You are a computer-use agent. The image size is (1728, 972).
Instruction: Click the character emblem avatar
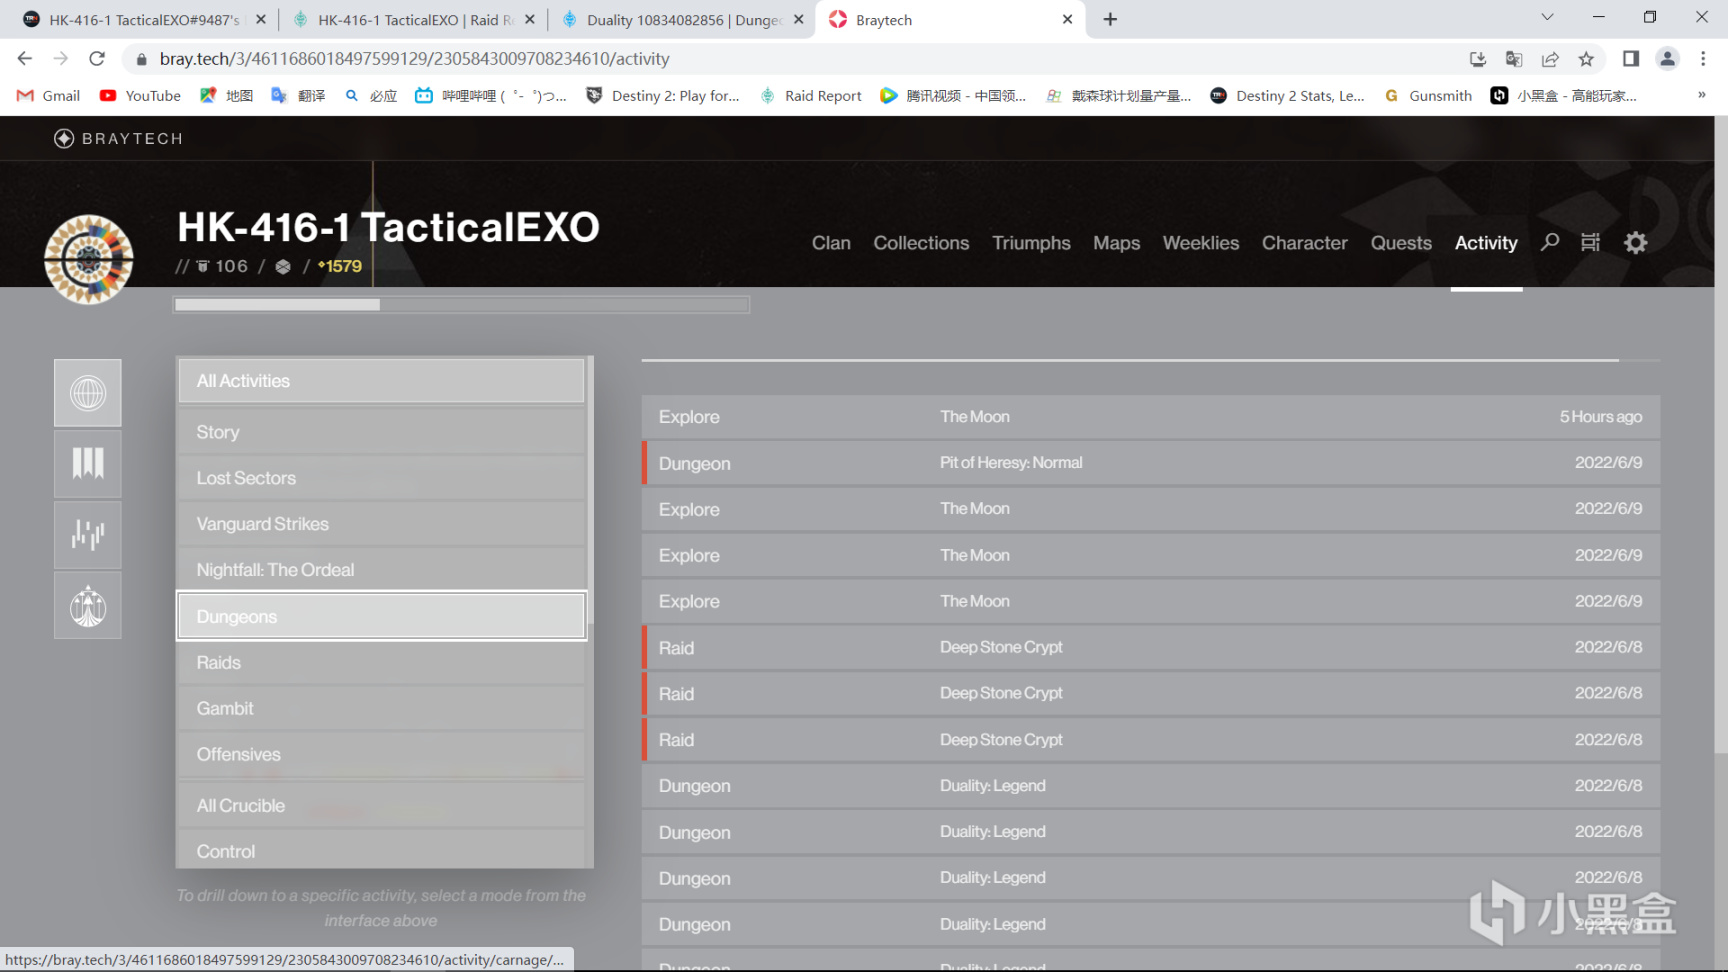(x=89, y=259)
